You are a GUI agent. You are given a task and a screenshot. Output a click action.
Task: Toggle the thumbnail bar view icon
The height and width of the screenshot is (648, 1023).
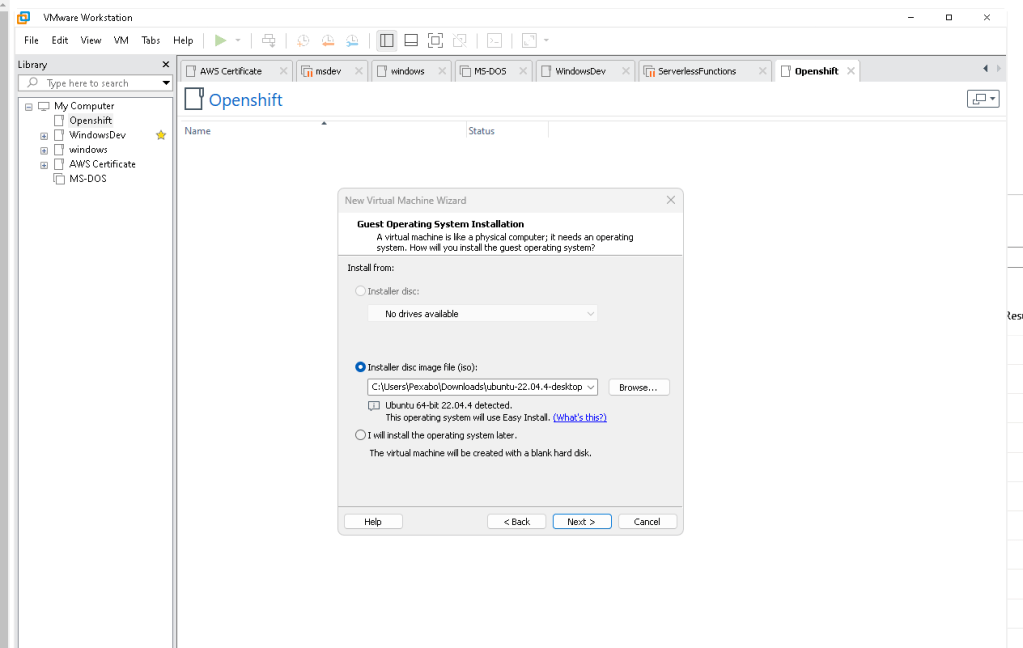[x=411, y=40]
